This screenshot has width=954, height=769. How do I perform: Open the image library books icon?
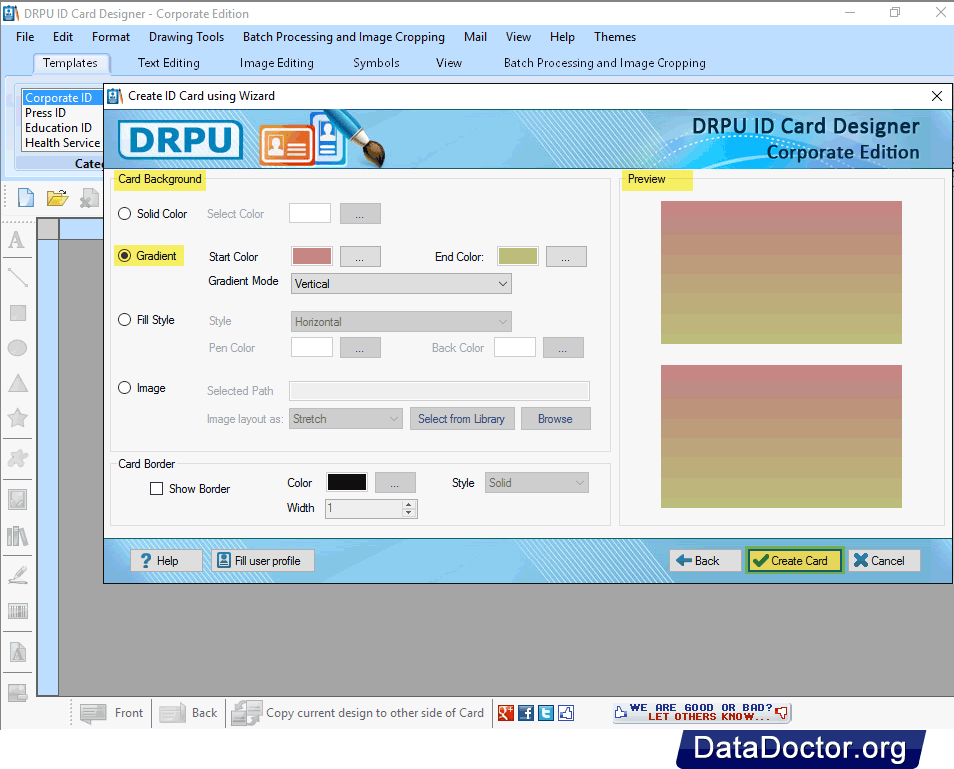(18, 536)
